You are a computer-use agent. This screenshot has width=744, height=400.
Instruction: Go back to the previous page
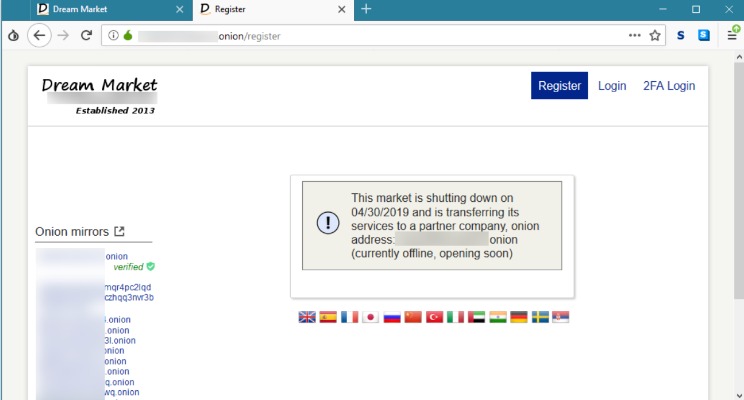(x=40, y=35)
